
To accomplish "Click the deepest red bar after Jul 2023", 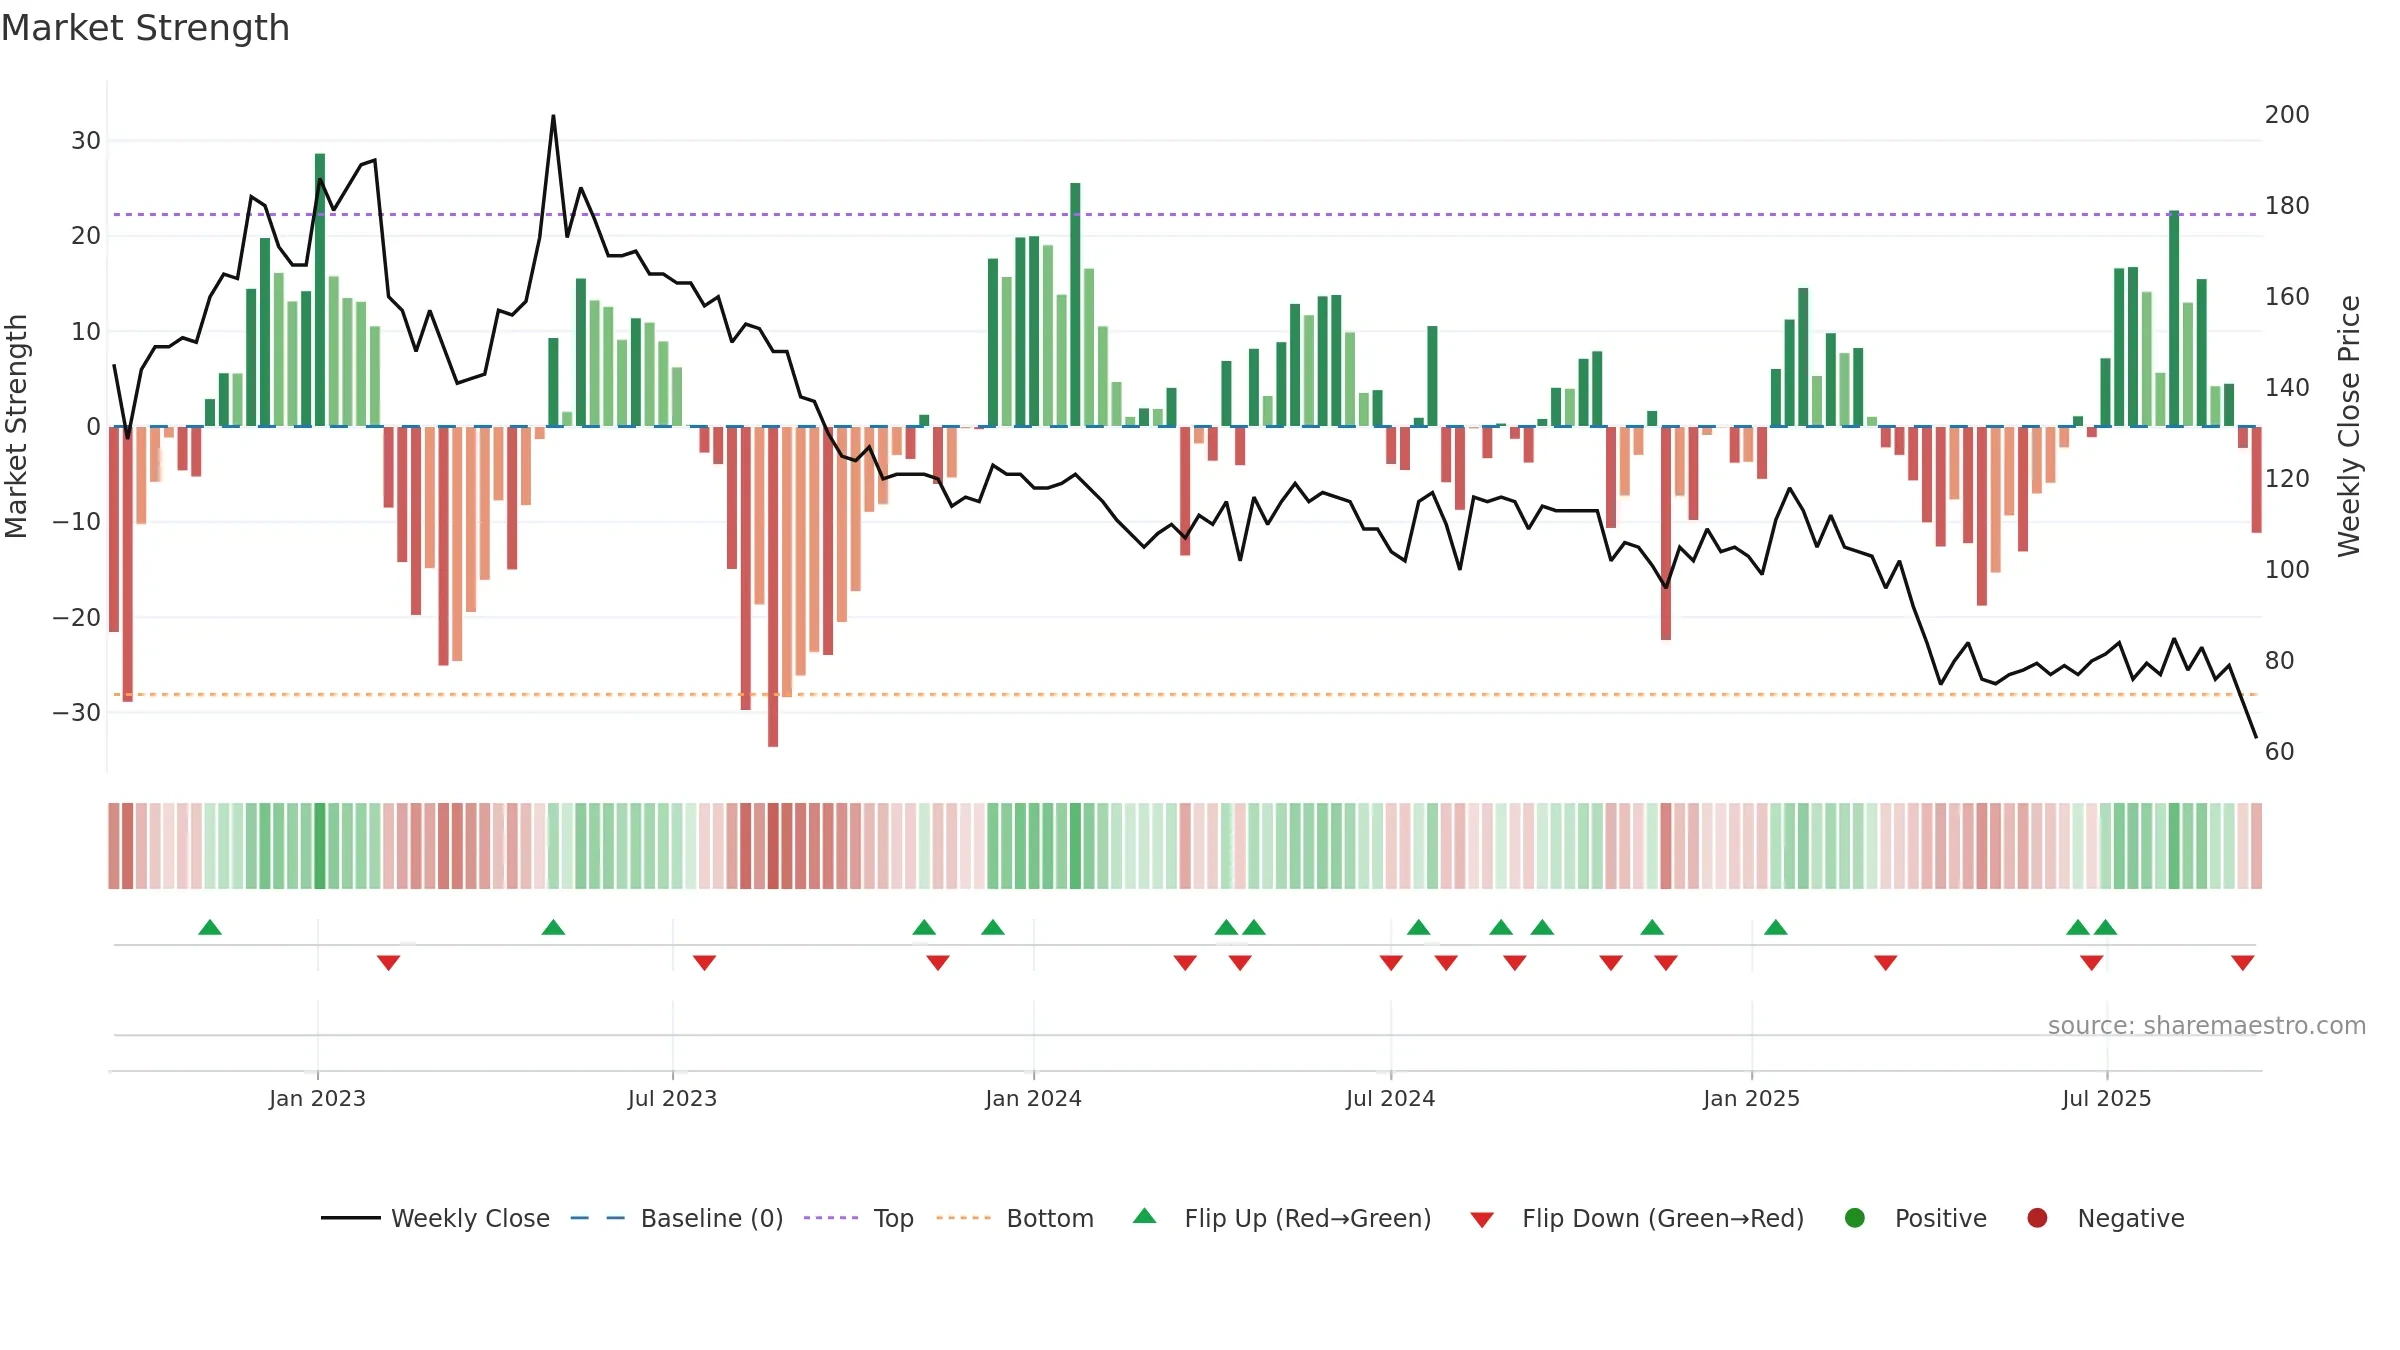I will pyautogui.click(x=773, y=586).
